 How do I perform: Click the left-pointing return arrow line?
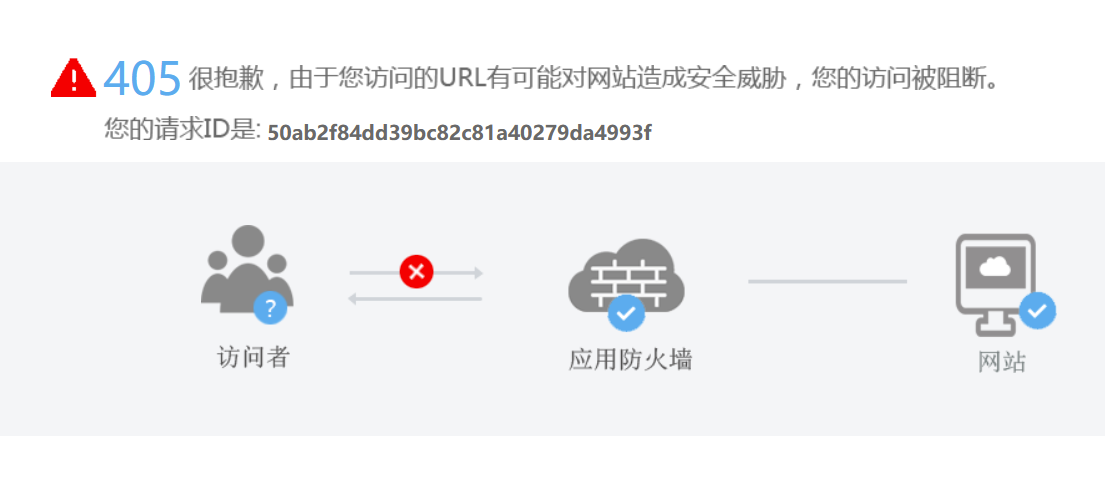pyautogui.click(x=415, y=299)
